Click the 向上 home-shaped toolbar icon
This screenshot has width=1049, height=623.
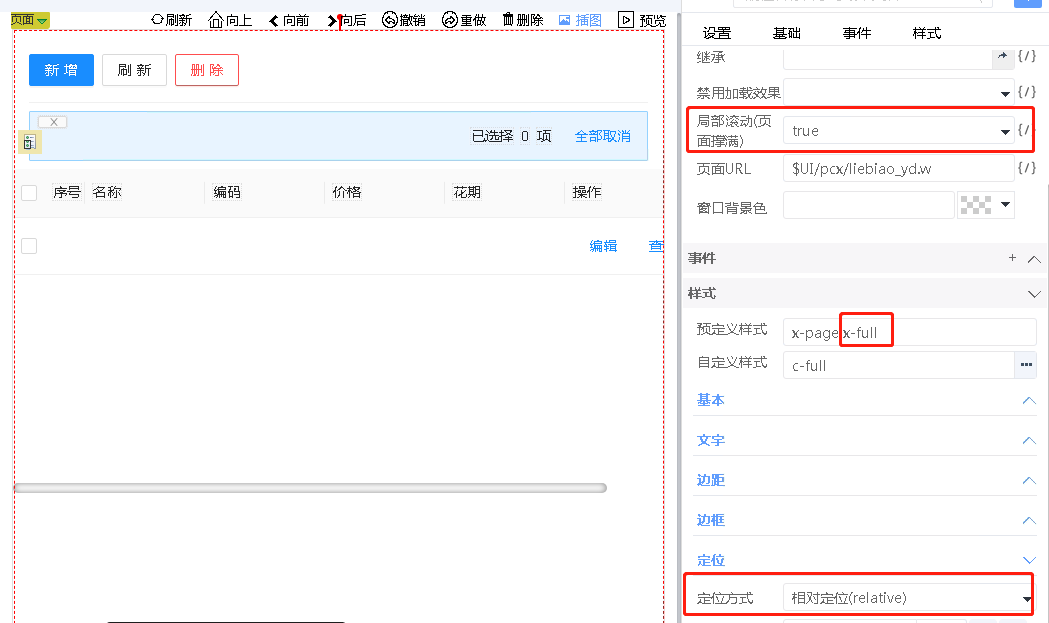pos(216,20)
